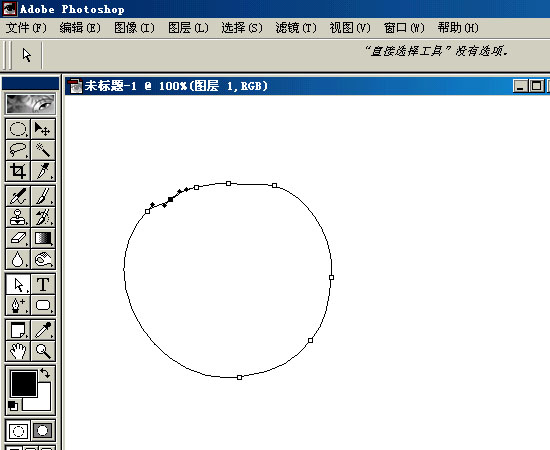Open the 图层(L) menu

(188, 28)
